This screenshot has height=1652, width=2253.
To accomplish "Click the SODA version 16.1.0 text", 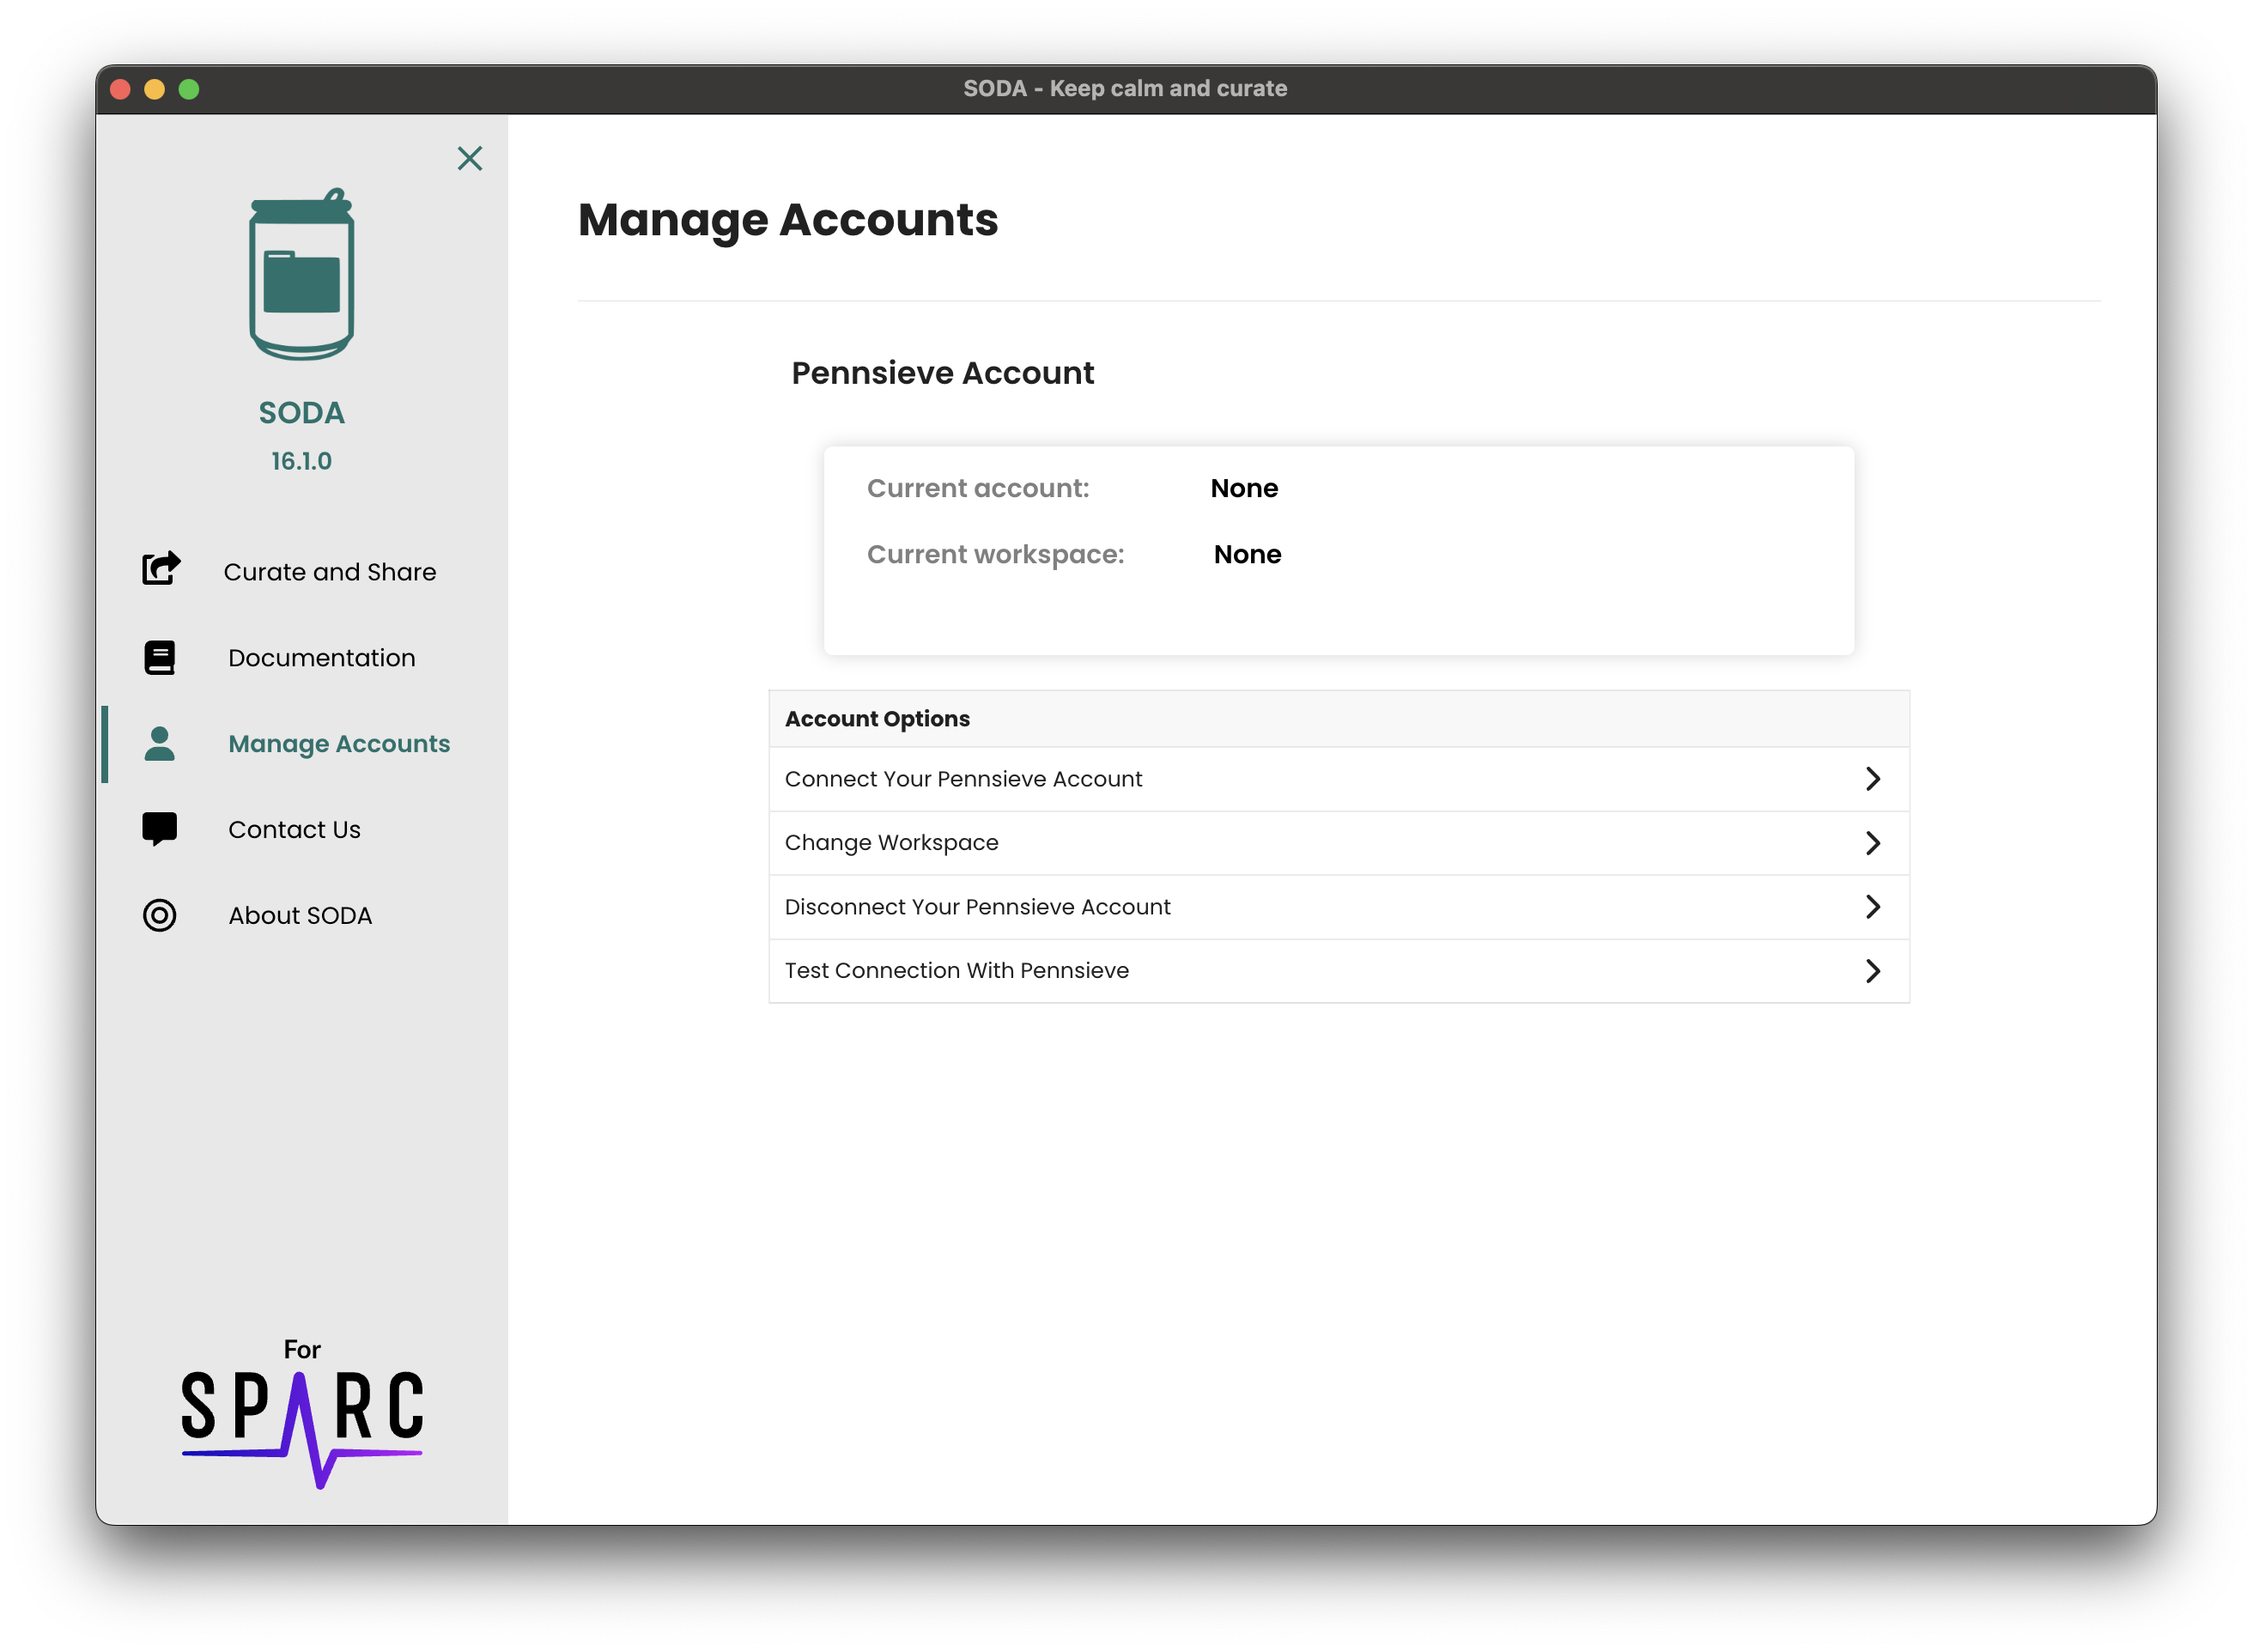I will tap(301, 461).
